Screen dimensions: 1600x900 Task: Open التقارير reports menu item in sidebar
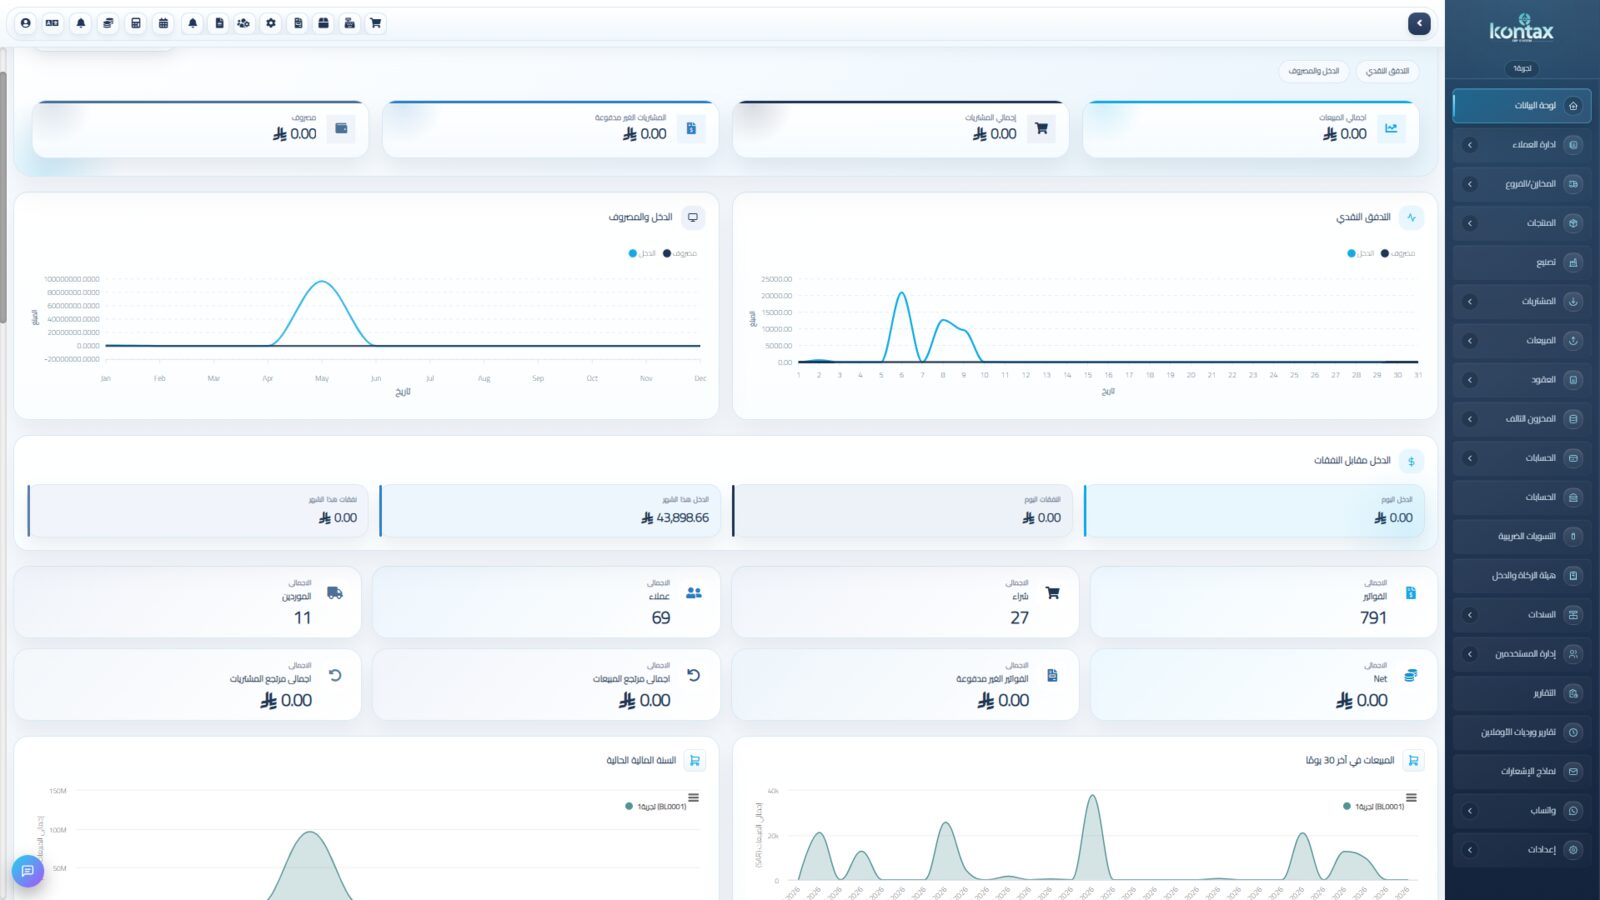[x=1521, y=693]
